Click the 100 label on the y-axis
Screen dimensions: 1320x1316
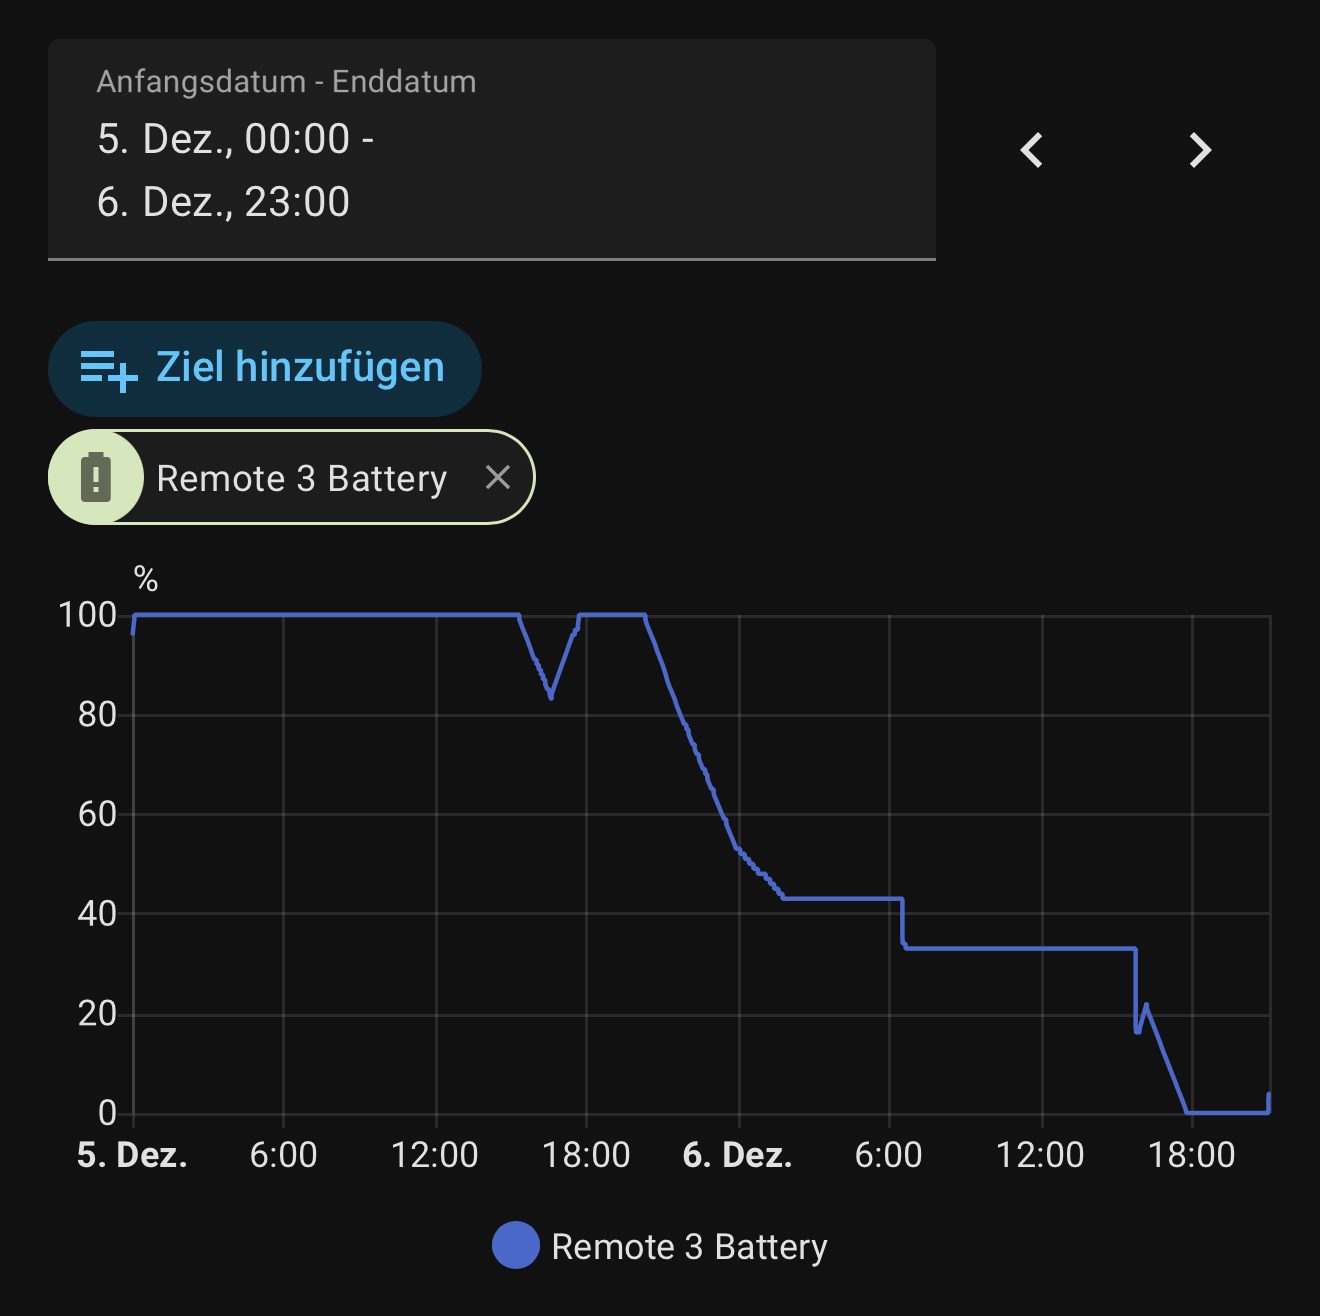point(88,615)
